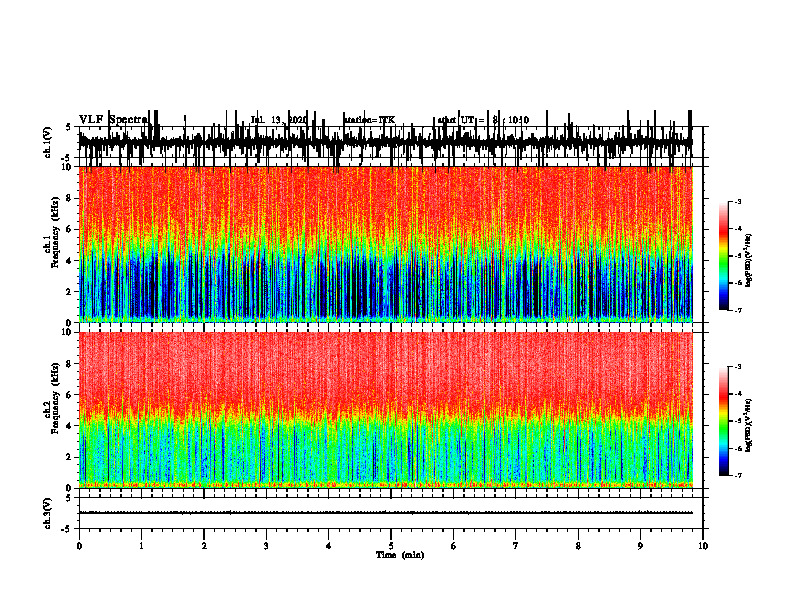This screenshot has width=792, height=612.
Task: Click the '8' tick on the time axis
Action: tap(578, 546)
